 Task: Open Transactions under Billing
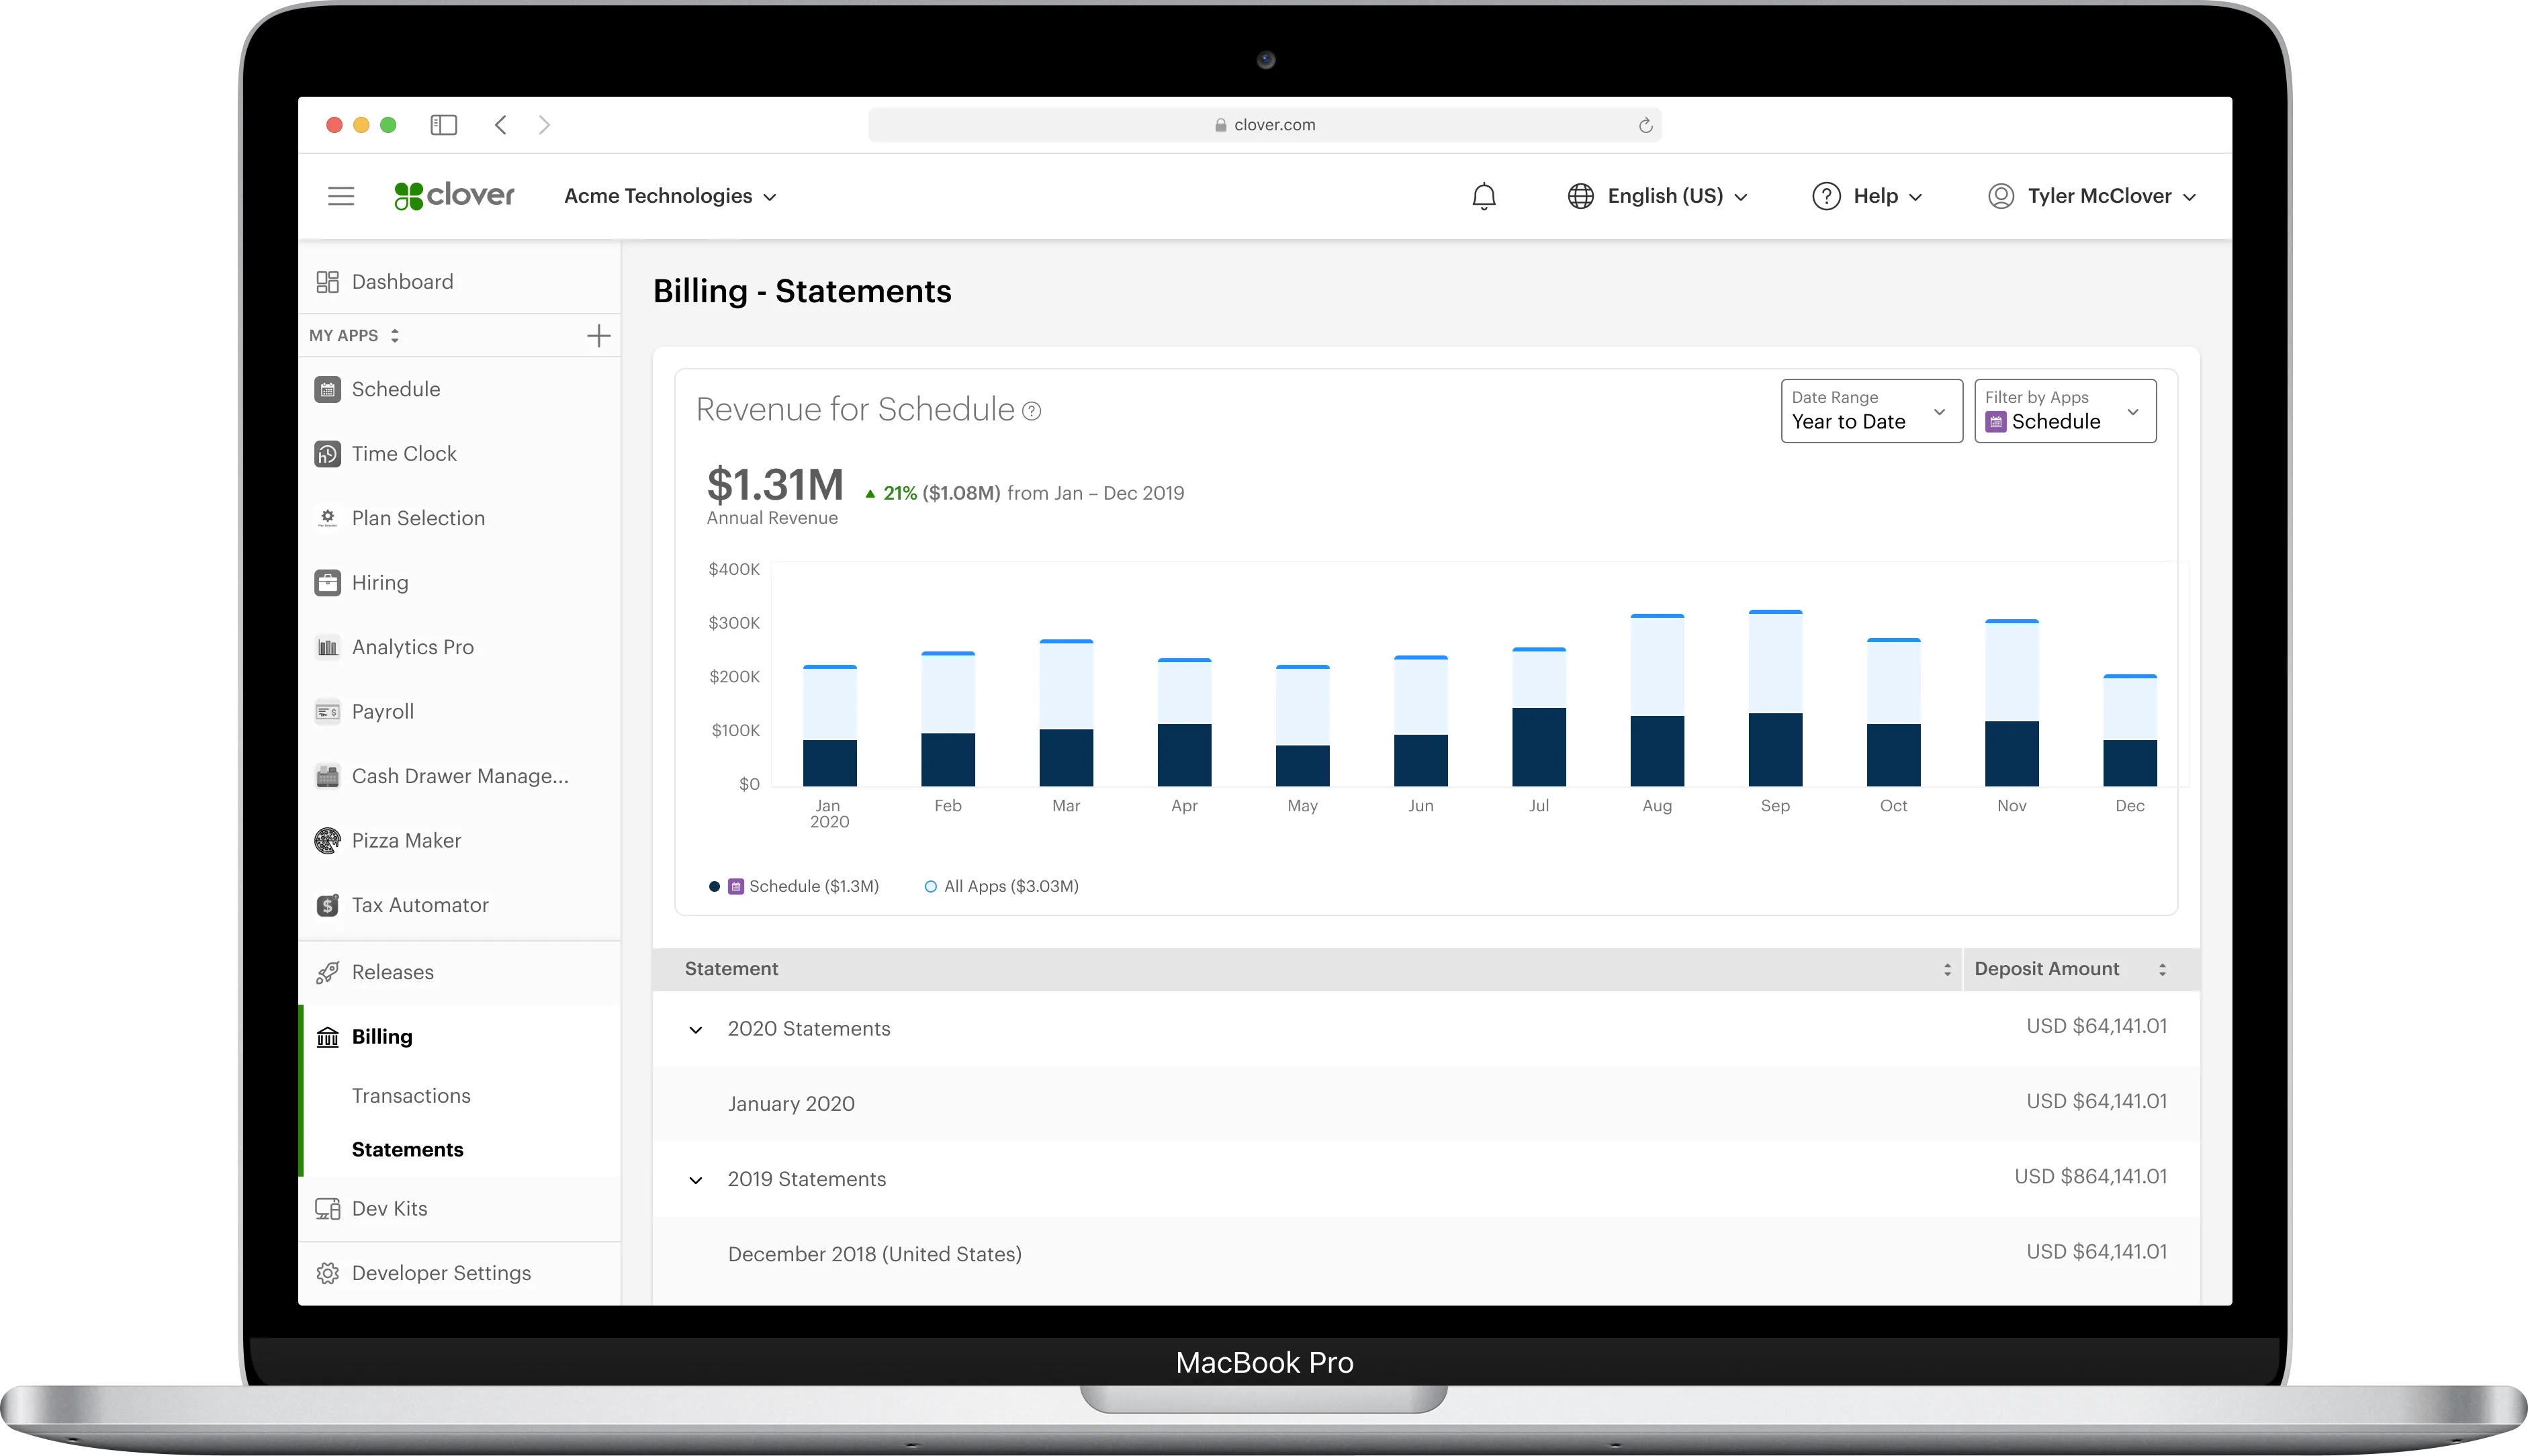pyautogui.click(x=411, y=1096)
